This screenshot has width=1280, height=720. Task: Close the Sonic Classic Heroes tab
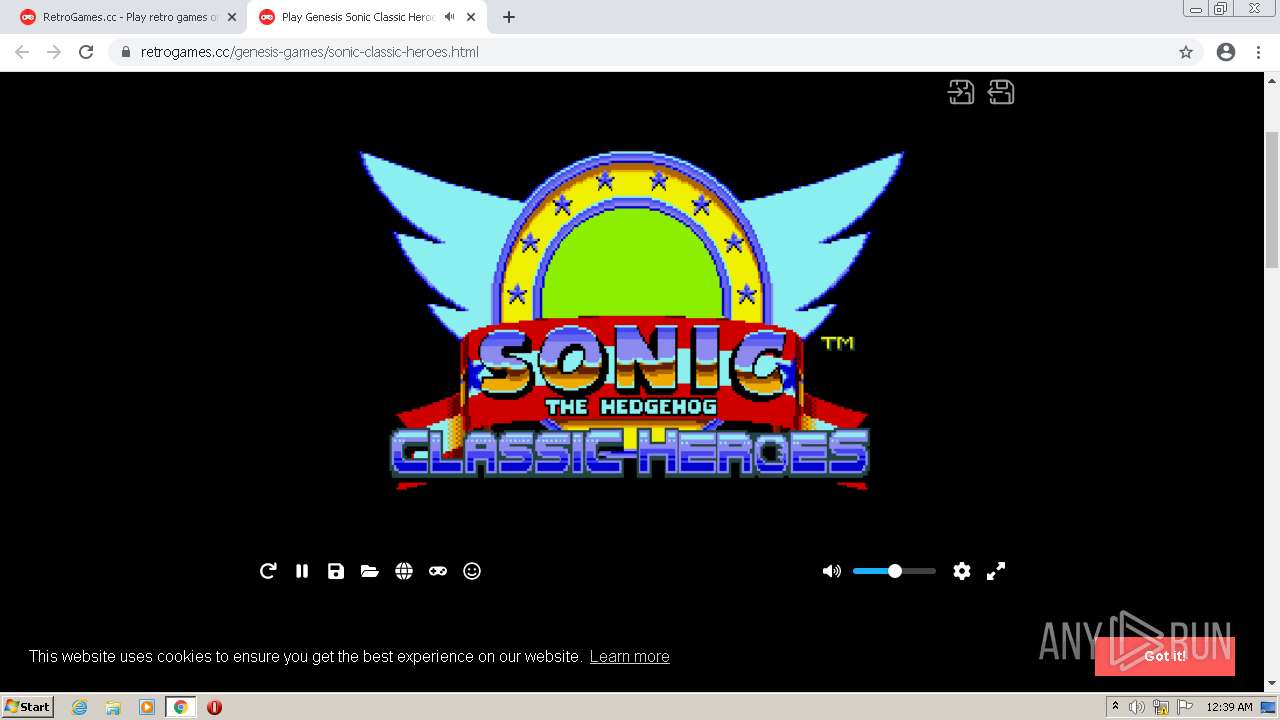coord(471,17)
